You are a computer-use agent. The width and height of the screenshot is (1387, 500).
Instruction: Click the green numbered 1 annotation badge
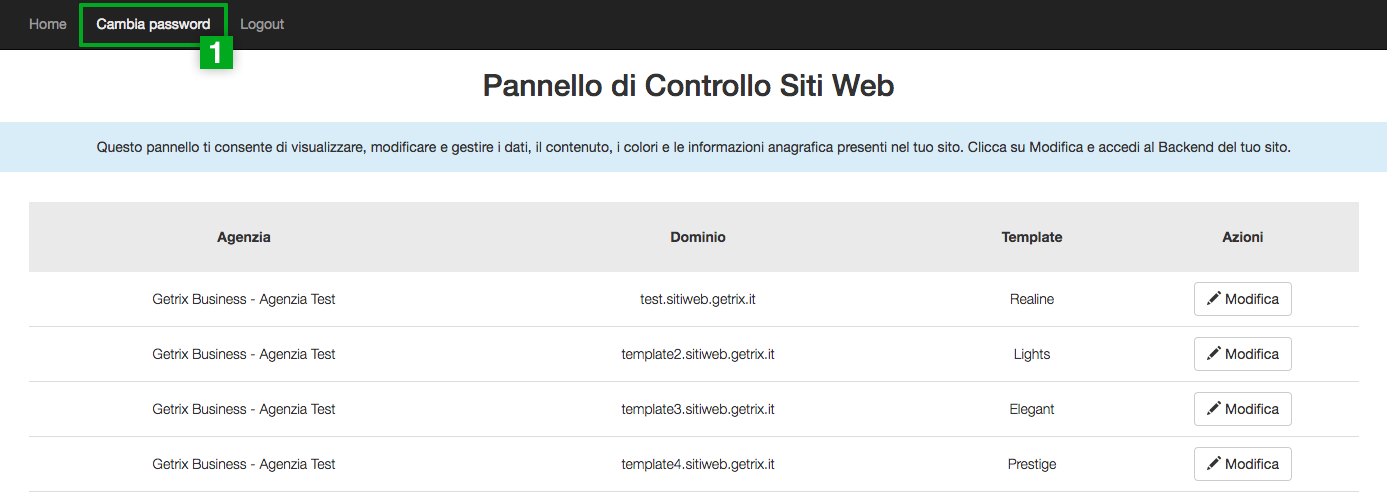point(217,52)
